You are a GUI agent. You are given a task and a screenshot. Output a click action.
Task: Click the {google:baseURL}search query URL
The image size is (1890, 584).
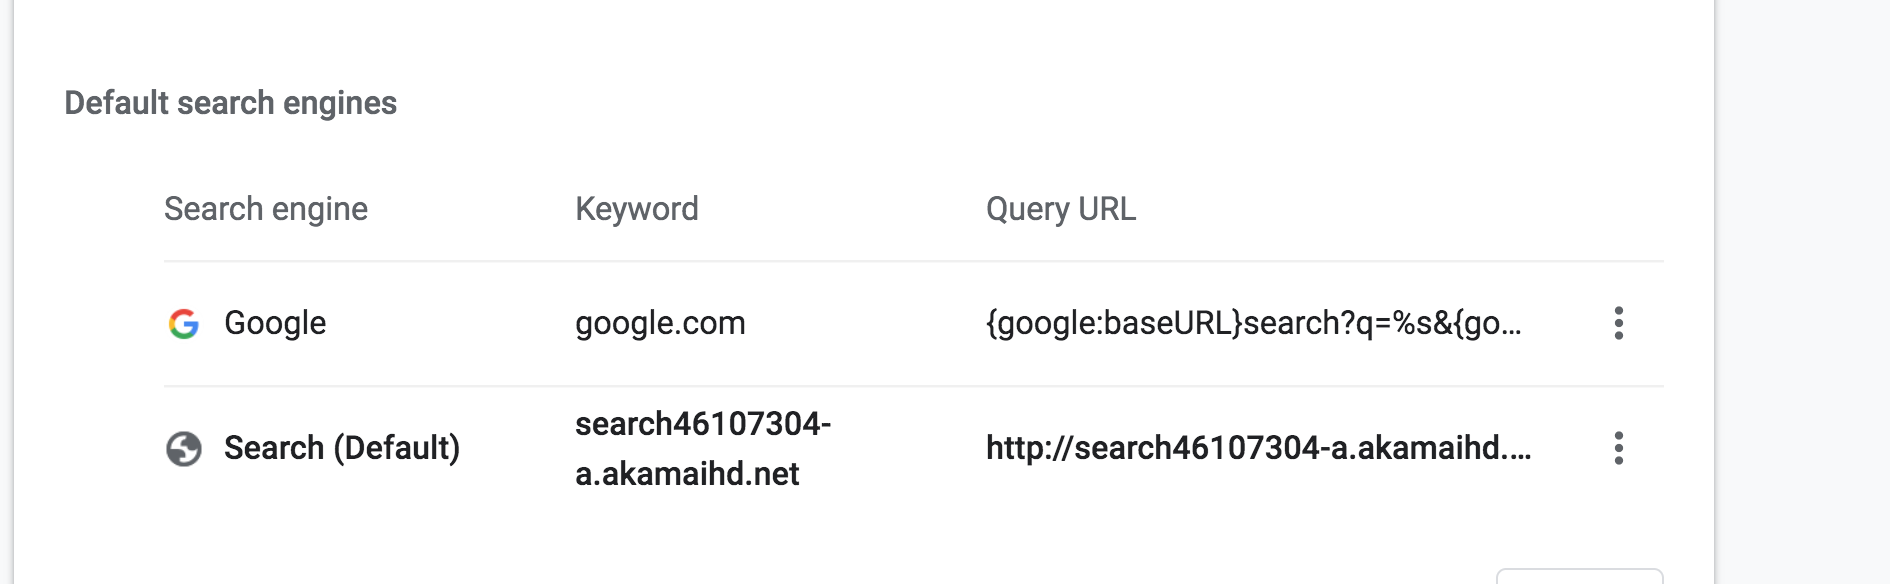[1252, 323]
